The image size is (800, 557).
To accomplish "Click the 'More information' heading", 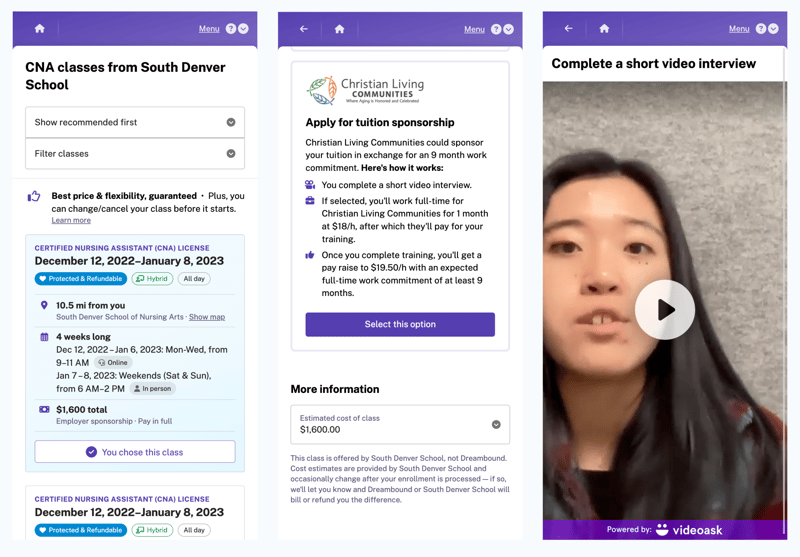I will [x=335, y=389].
